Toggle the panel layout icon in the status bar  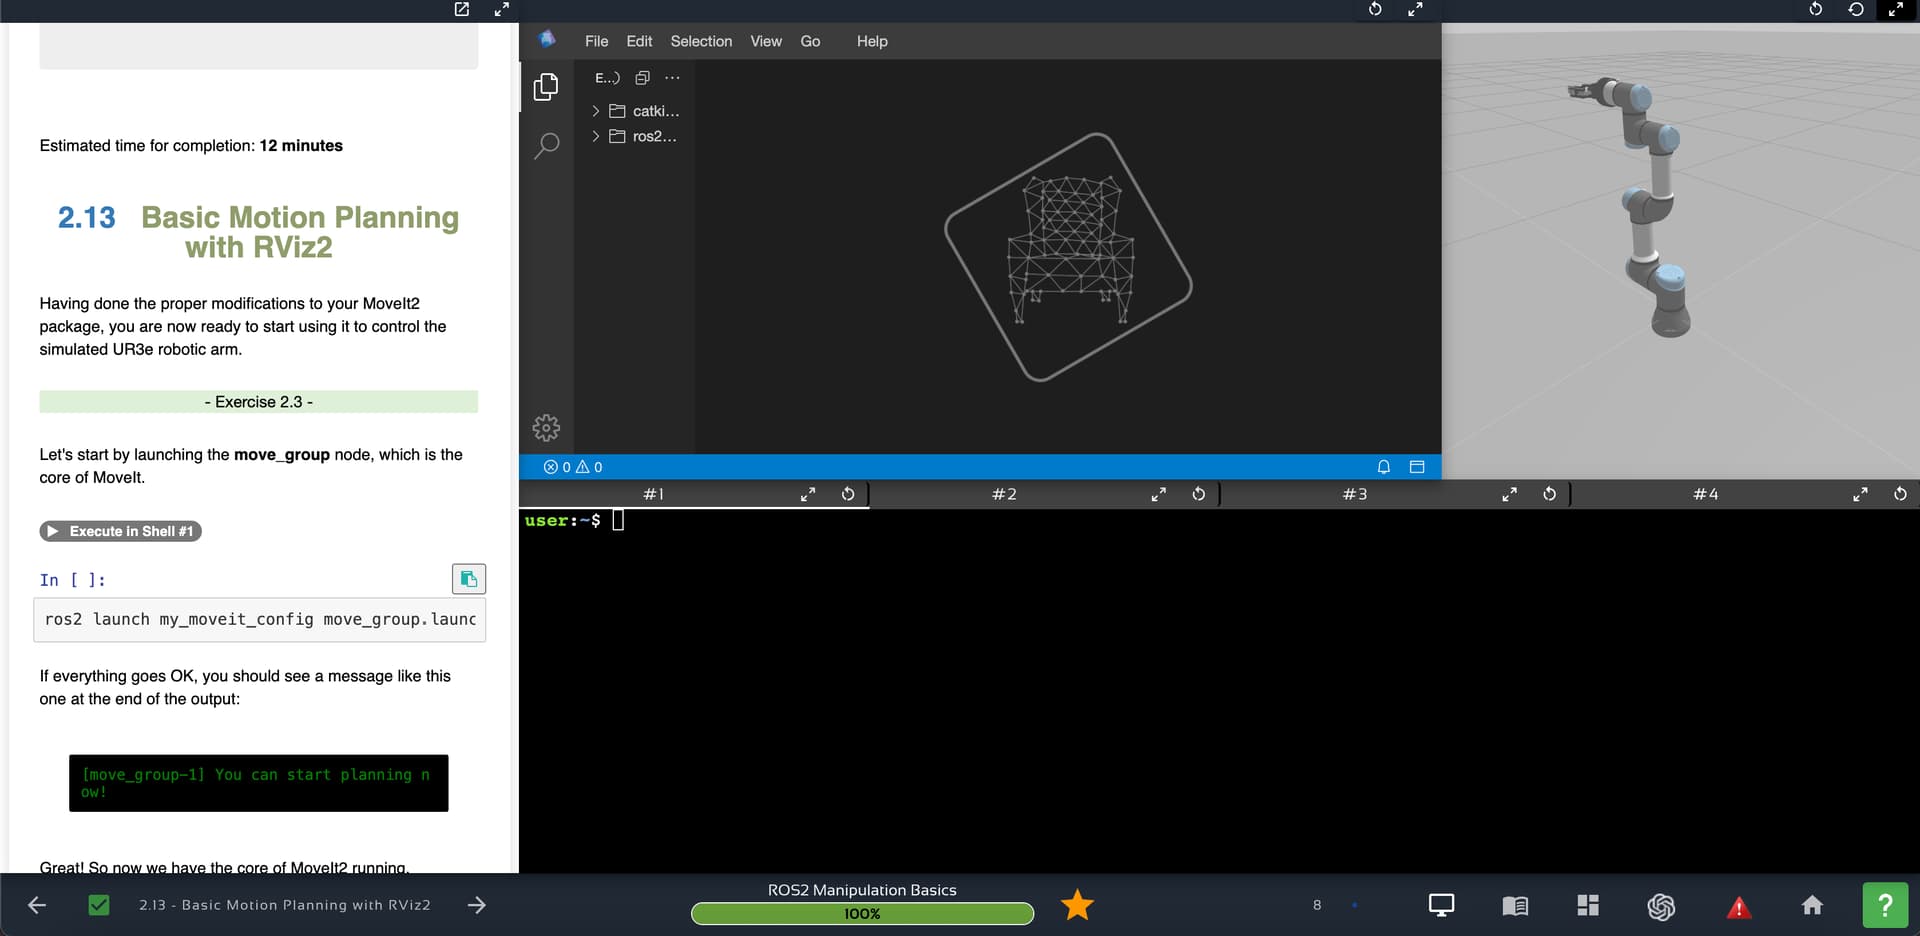tap(1417, 467)
